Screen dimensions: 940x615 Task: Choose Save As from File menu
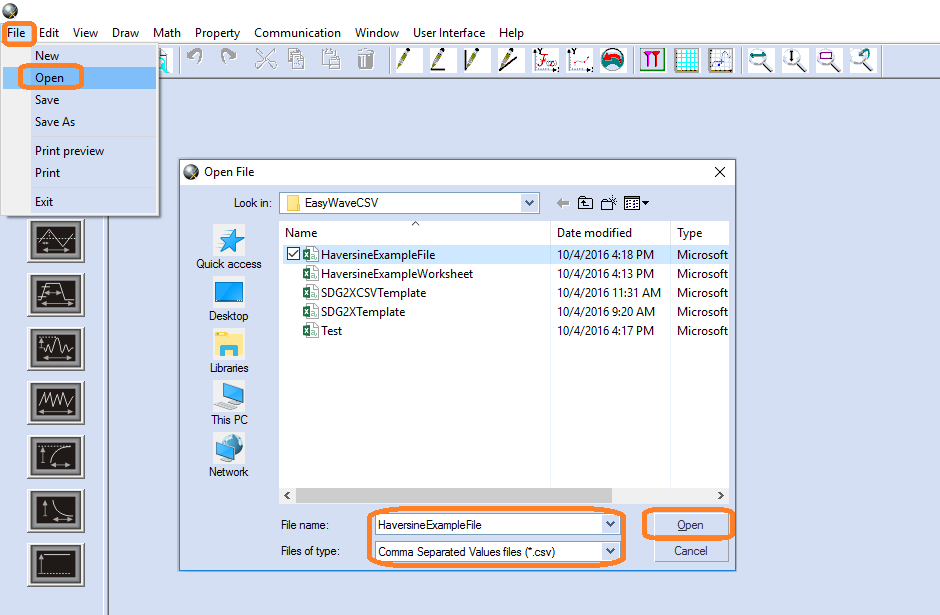click(x=55, y=122)
